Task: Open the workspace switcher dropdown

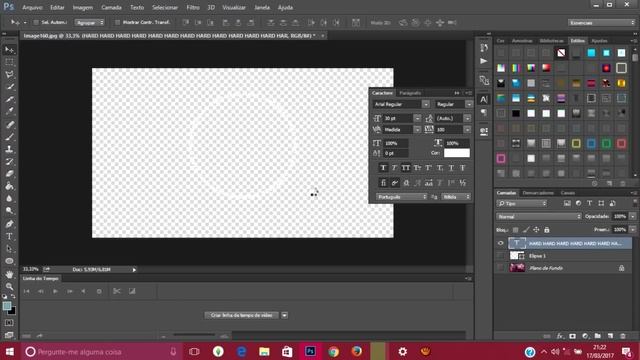Action: click(602, 23)
